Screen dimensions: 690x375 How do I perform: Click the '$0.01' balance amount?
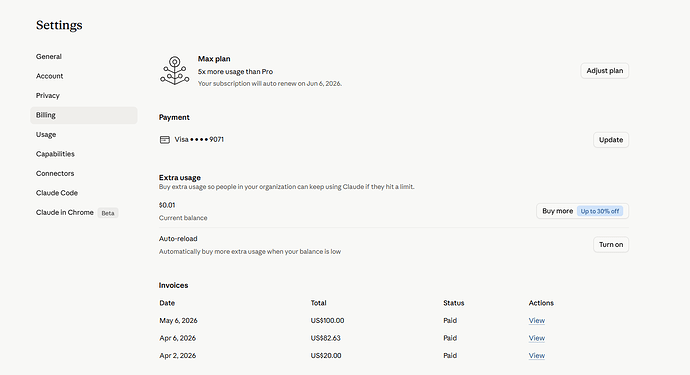pos(167,205)
